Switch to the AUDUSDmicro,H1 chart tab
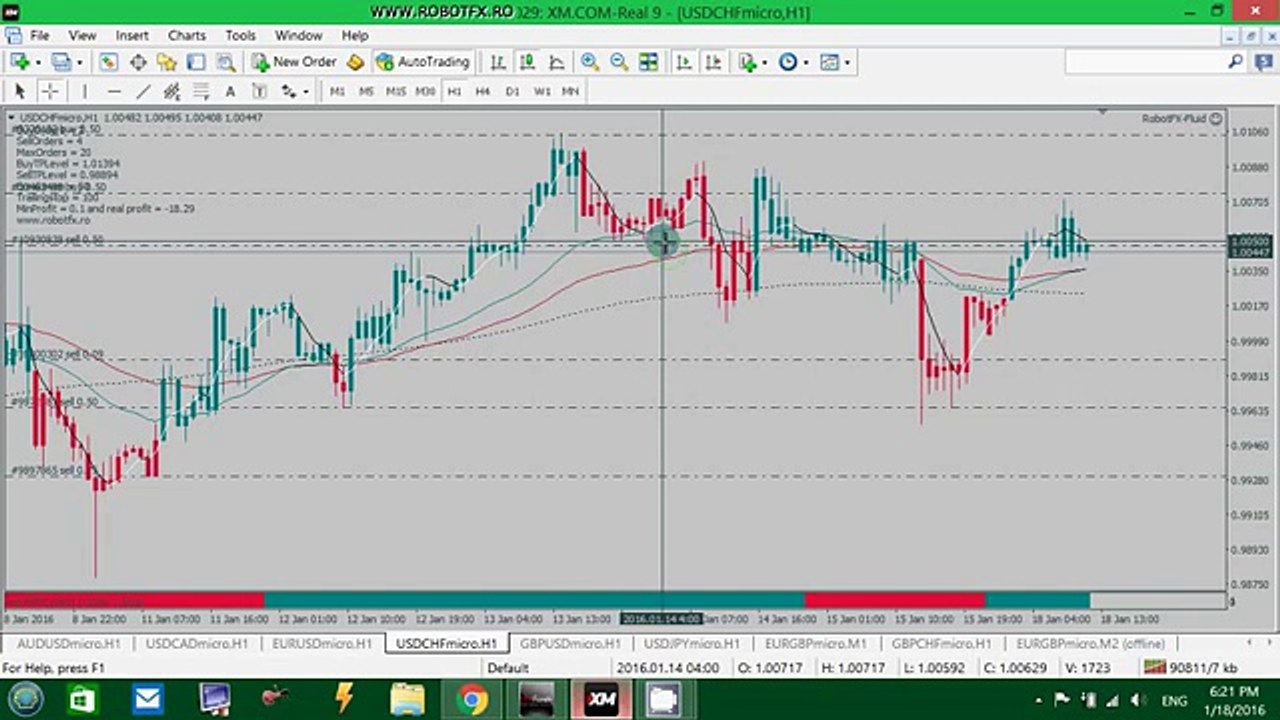1280x720 pixels. [x=69, y=643]
